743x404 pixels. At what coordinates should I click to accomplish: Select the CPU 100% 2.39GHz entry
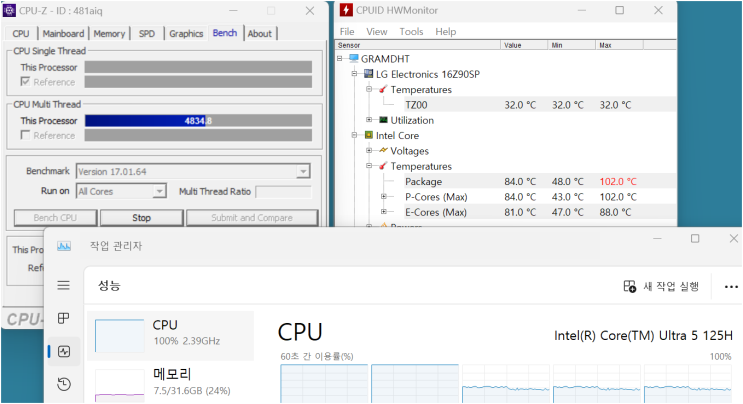171,335
